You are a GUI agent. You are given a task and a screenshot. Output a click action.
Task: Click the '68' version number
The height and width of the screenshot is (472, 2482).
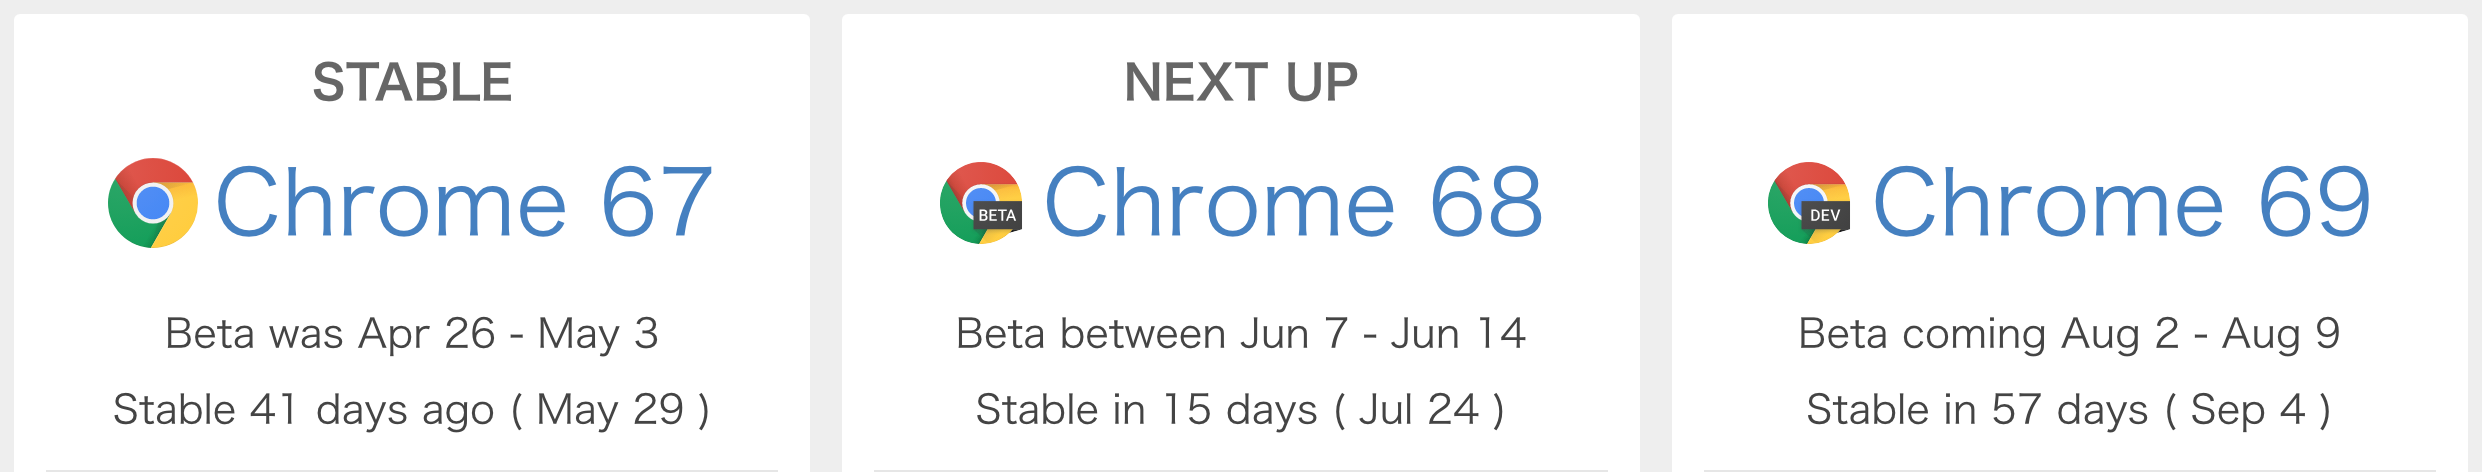pos(1487,203)
